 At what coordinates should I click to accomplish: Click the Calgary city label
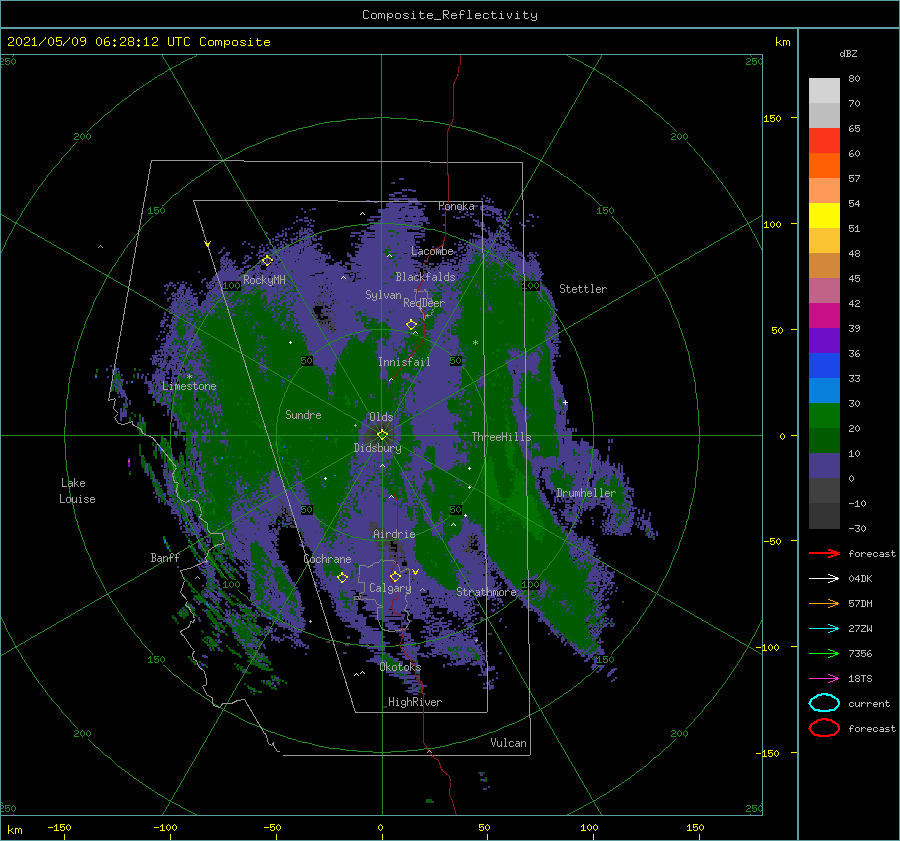(390, 588)
